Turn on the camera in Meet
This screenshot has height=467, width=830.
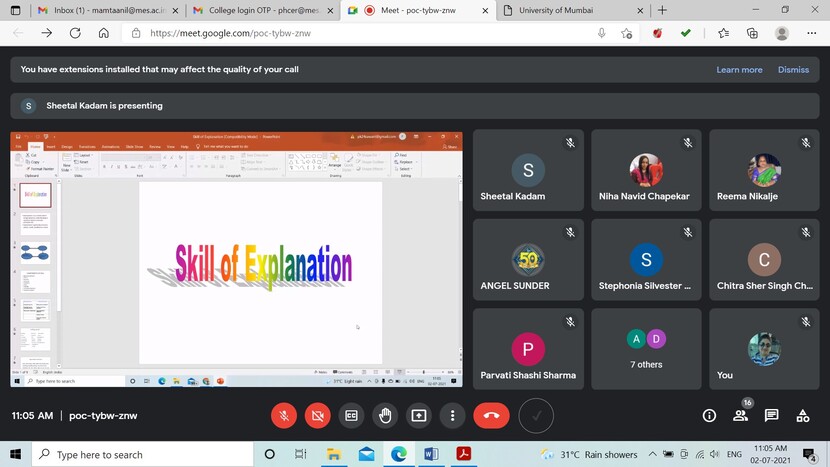click(318, 415)
